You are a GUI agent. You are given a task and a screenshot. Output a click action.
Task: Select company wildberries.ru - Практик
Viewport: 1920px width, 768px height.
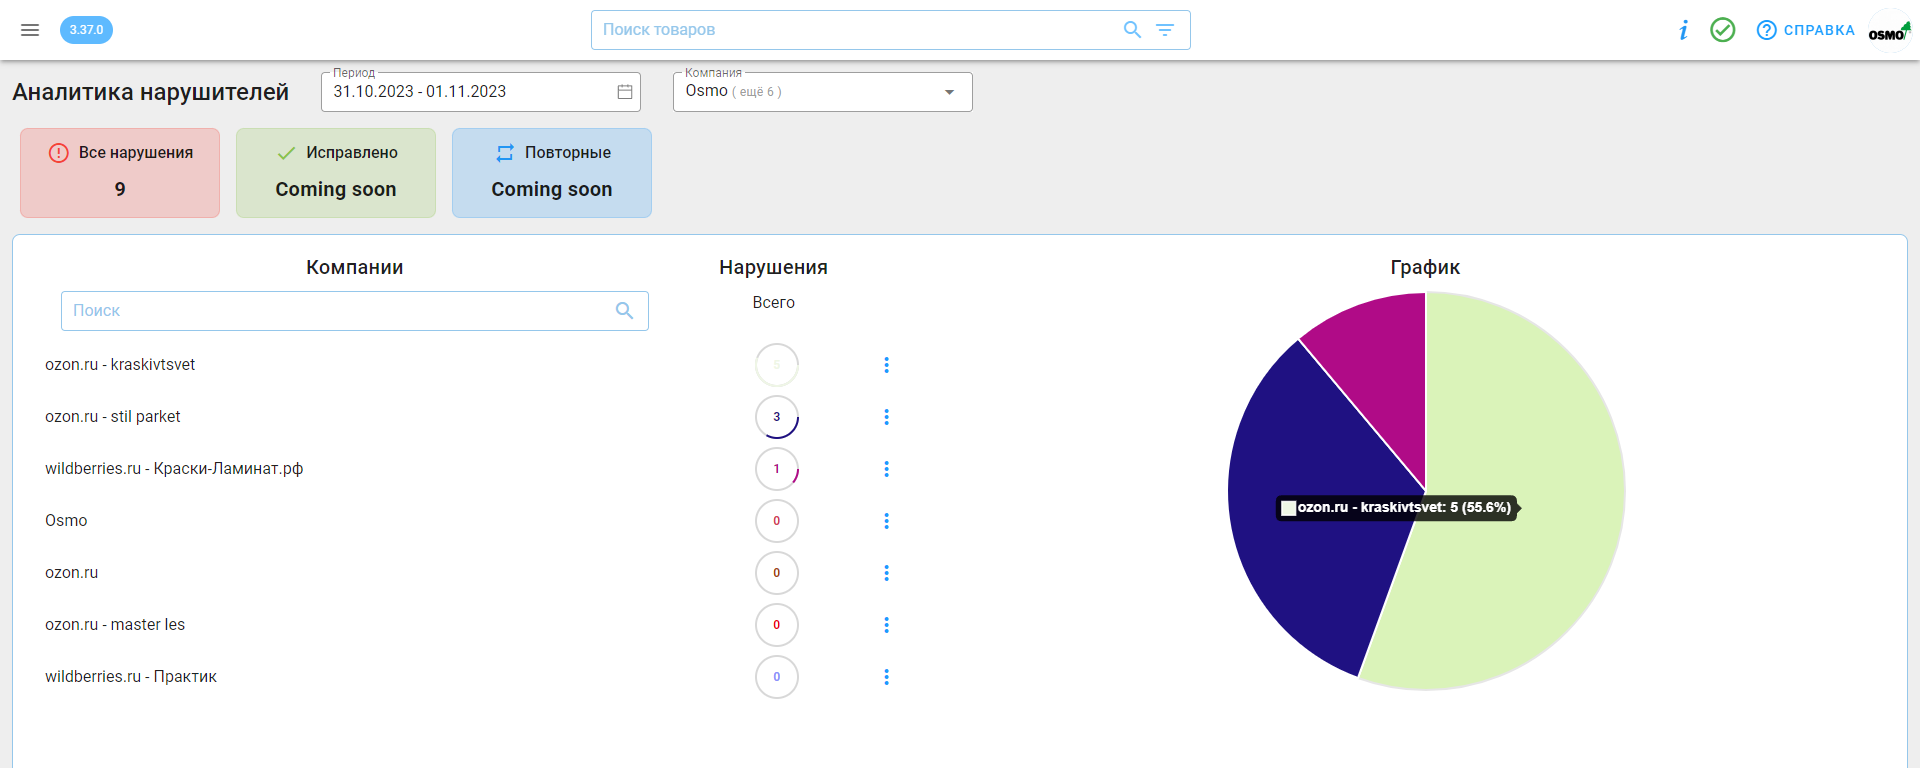pyautogui.click(x=131, y=677)
